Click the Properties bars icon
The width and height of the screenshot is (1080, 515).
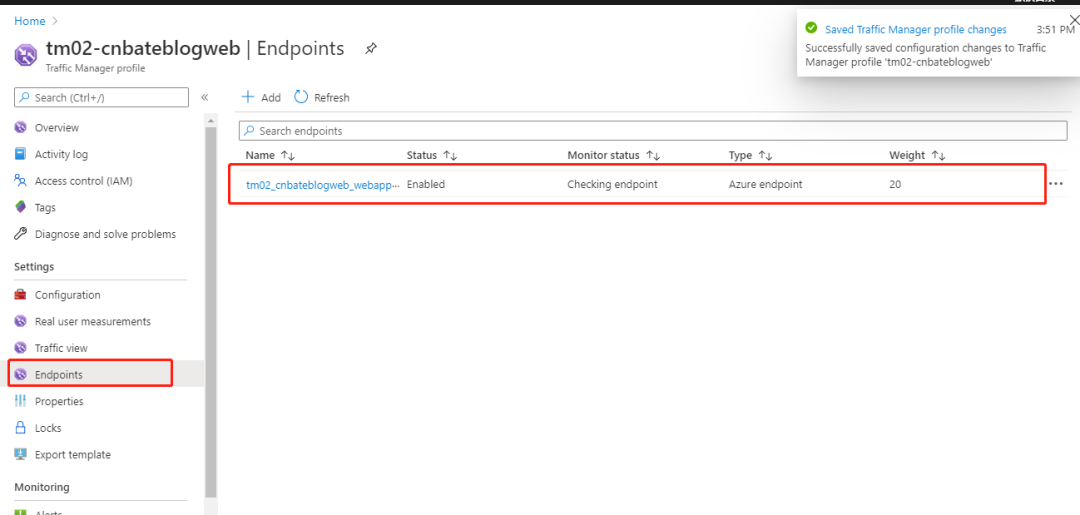pyautogui.click(x=21, y=401)
